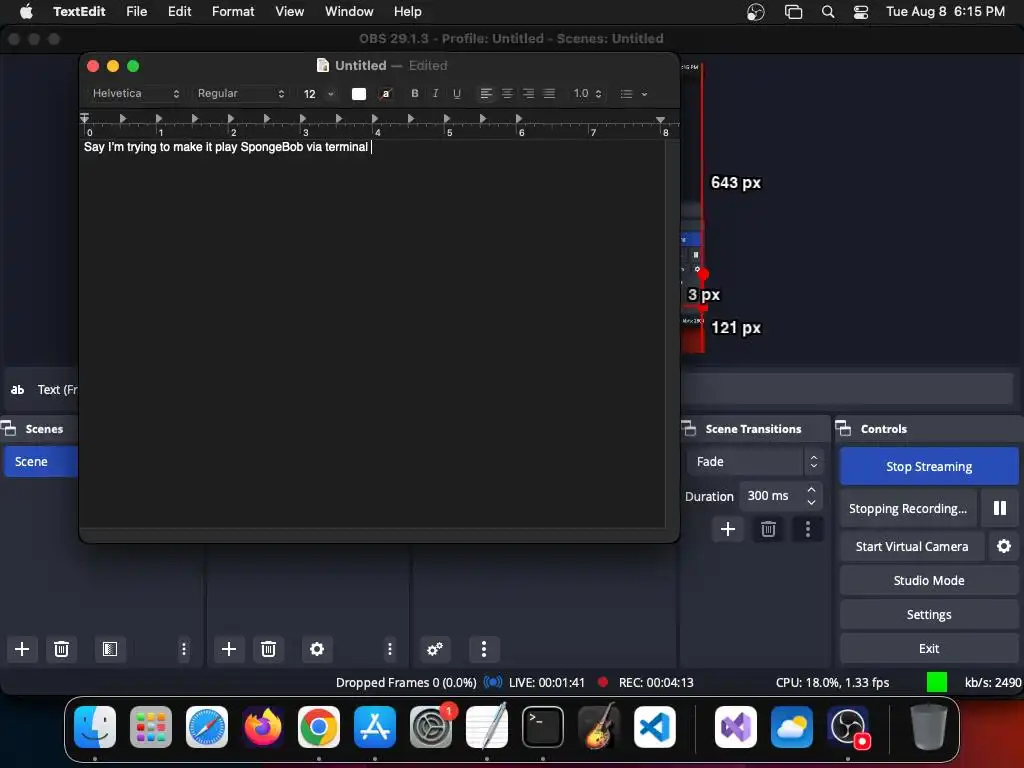Remove the selected scene
The image size is (1024, 768).
[61, 649]
